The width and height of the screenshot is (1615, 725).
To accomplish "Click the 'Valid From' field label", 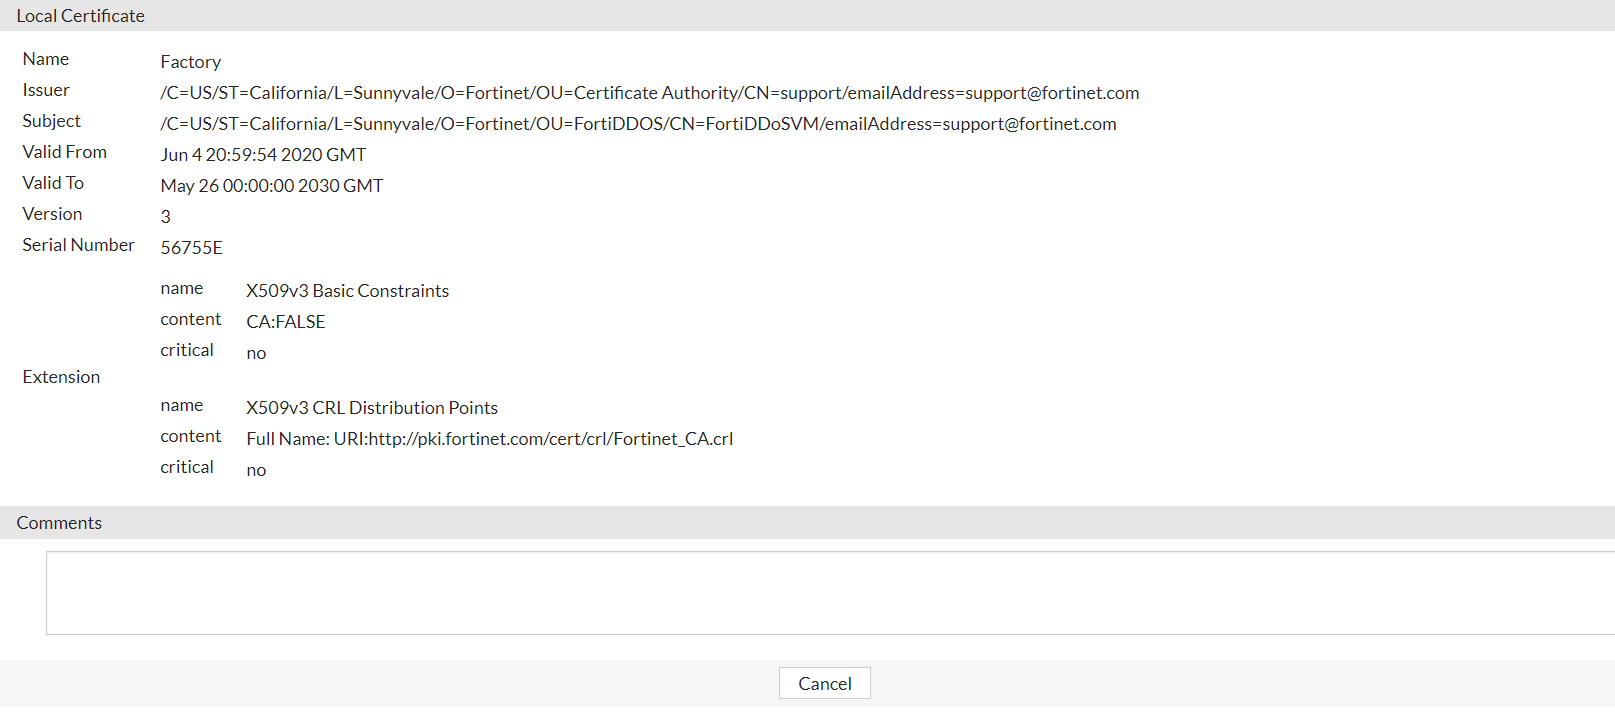I will (64, 152).
